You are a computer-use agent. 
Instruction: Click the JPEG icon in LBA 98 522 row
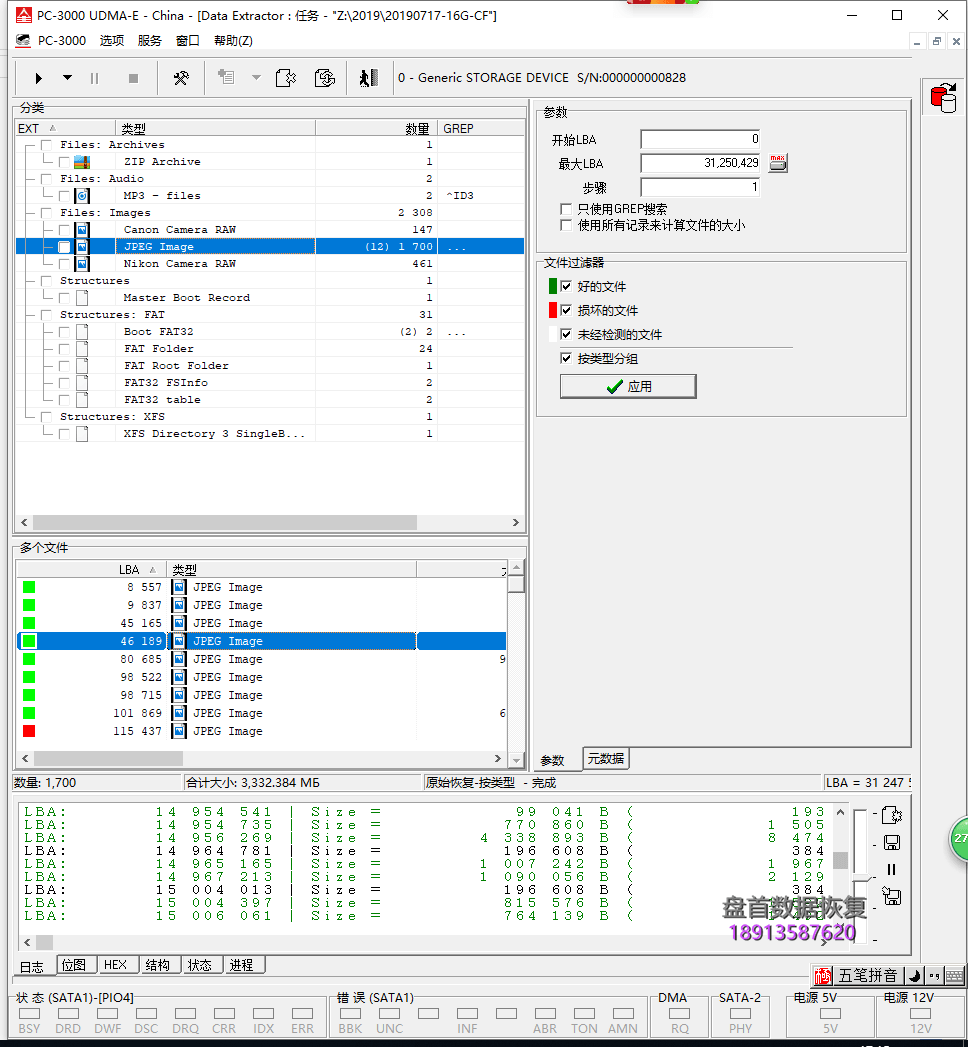click(179, 678)
